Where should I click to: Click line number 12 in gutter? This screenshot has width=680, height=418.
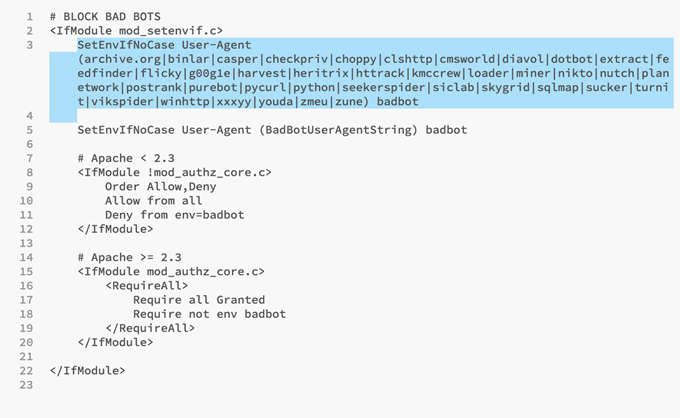[x=26, y=229]
